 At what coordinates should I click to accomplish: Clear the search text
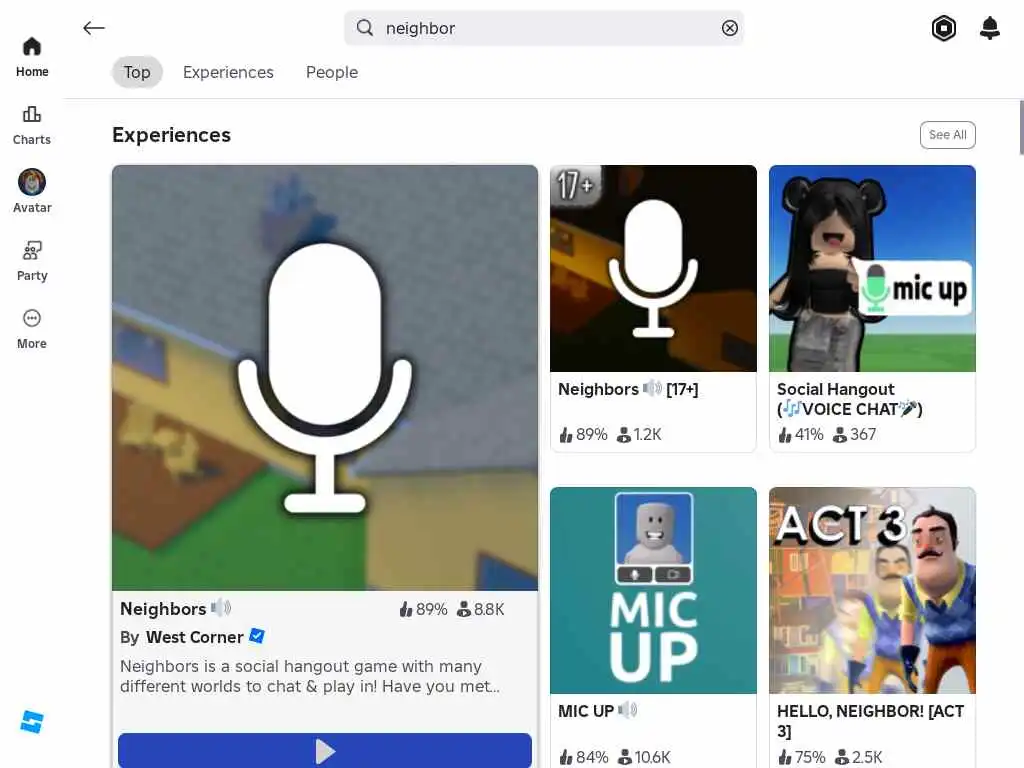(729, 28)
